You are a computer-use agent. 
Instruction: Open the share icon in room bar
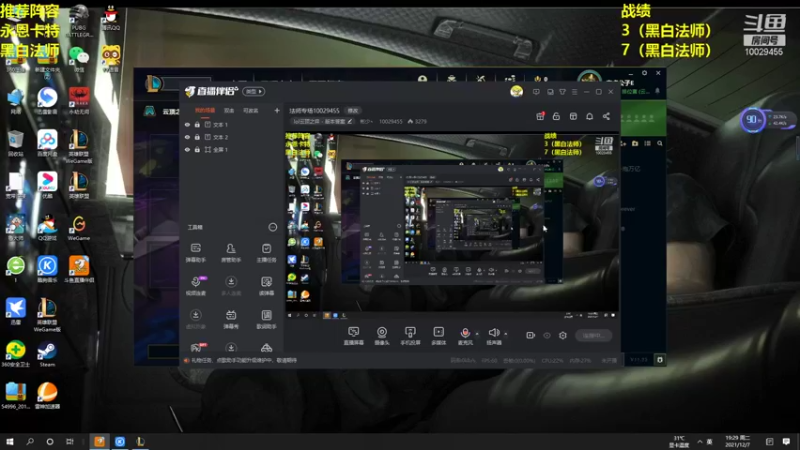[x=606, y=116]
